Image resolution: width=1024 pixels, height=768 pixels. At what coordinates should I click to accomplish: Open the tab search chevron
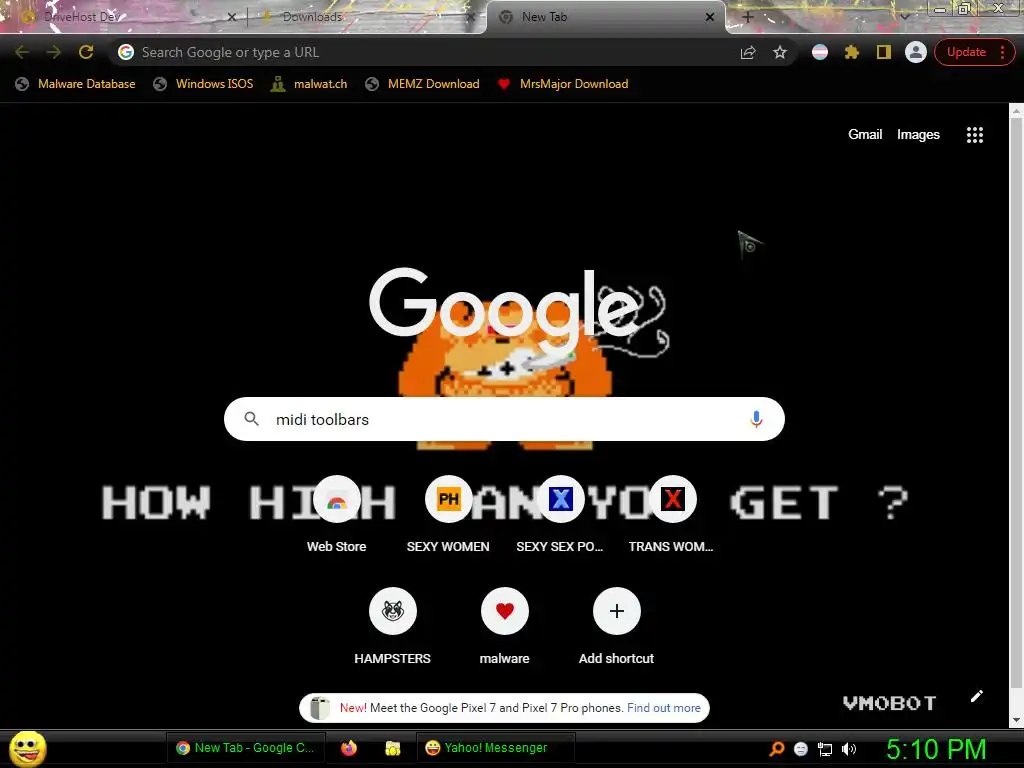click(x=904, y=17)
